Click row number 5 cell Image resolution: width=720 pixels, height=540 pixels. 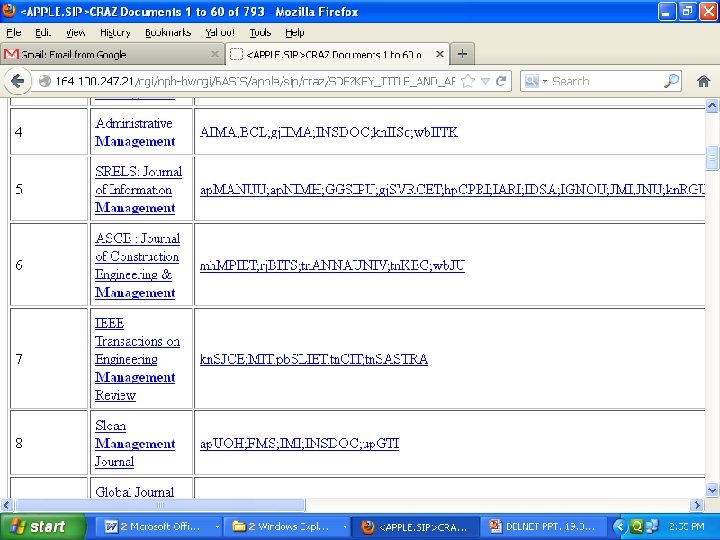click(49, 189)
